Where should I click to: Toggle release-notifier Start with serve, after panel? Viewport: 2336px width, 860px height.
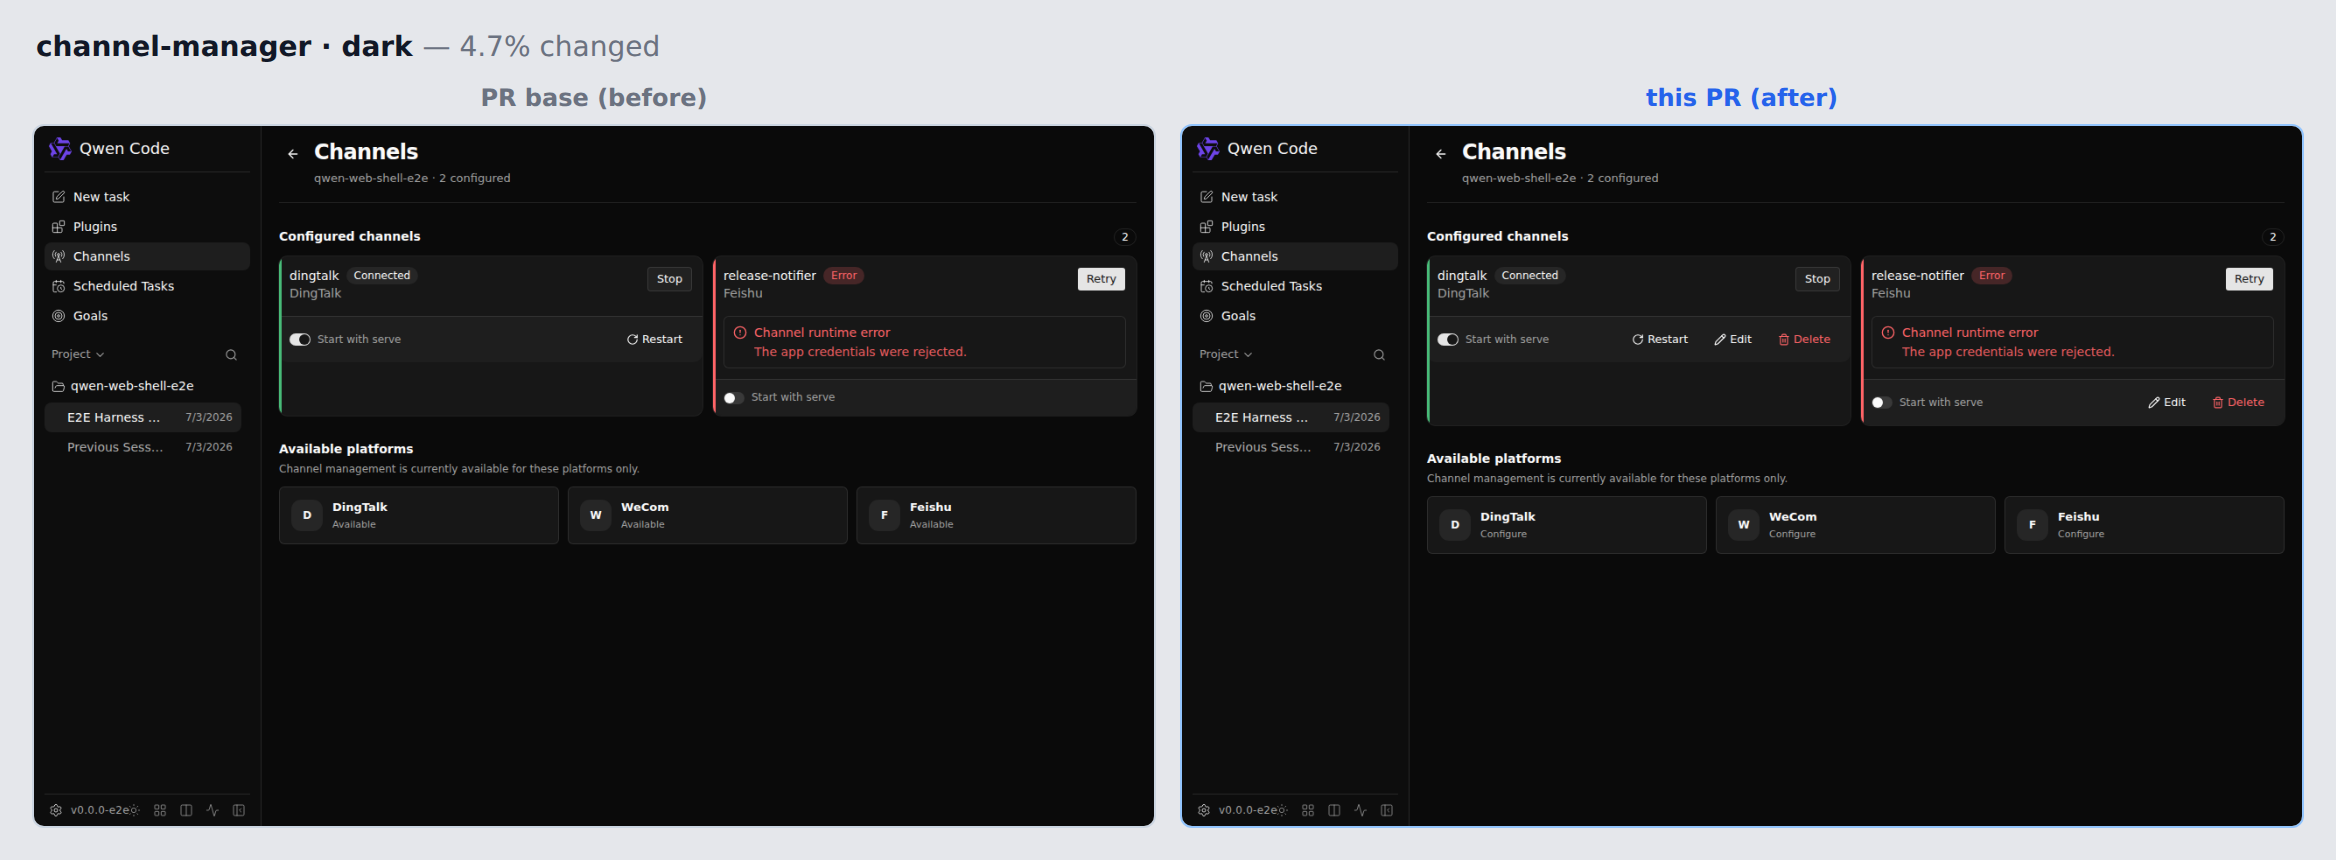1882,403
